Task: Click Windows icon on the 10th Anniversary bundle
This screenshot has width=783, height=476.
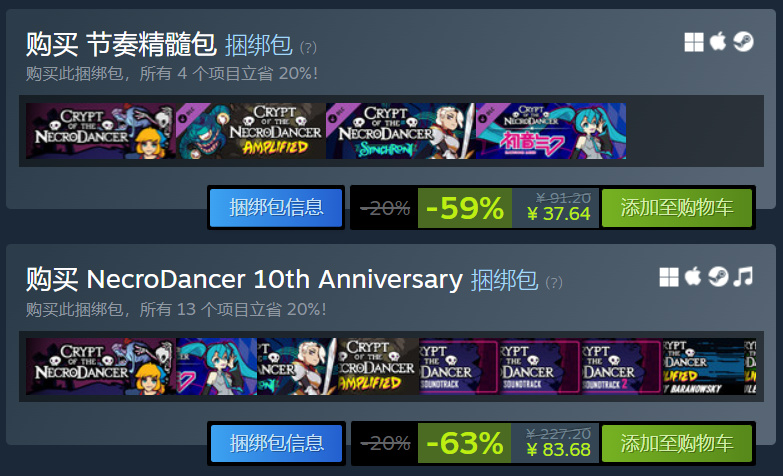Action: click(669, 277)
